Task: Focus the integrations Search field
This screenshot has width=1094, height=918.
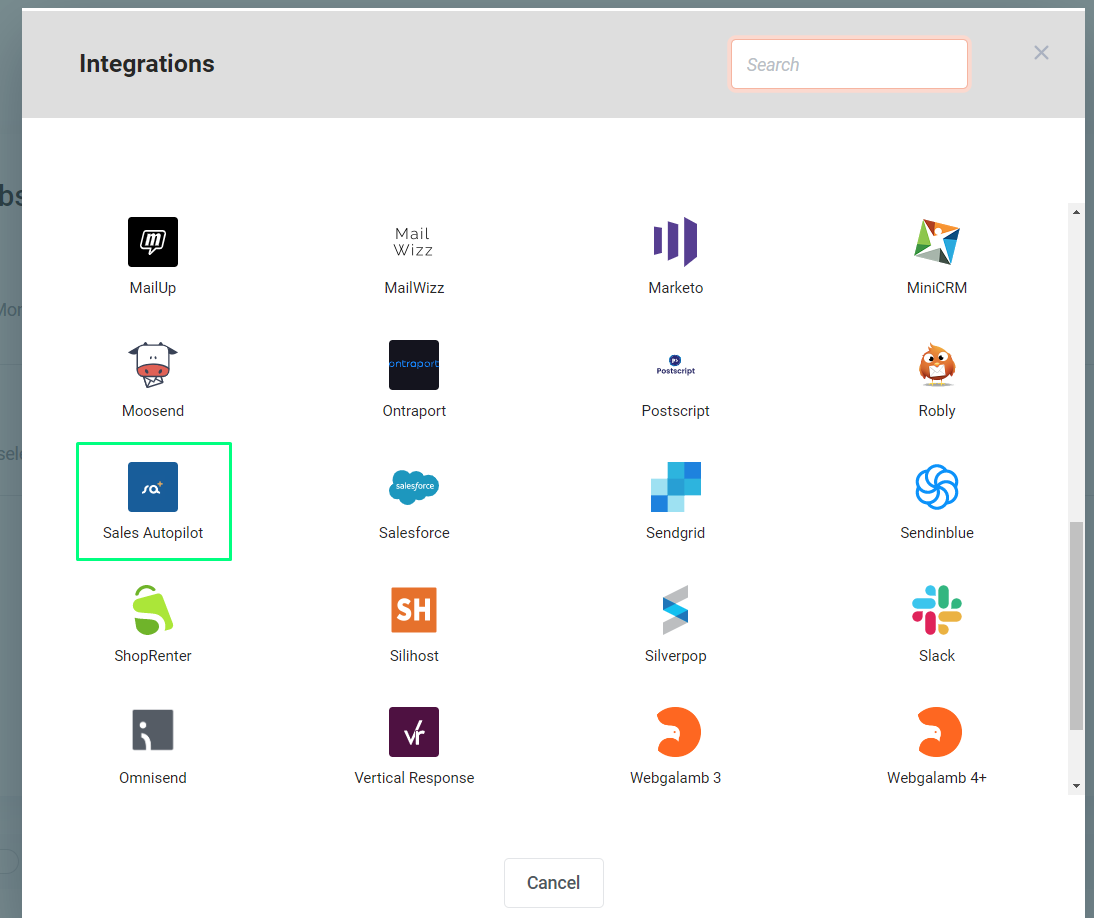Action: pos(849,64)
